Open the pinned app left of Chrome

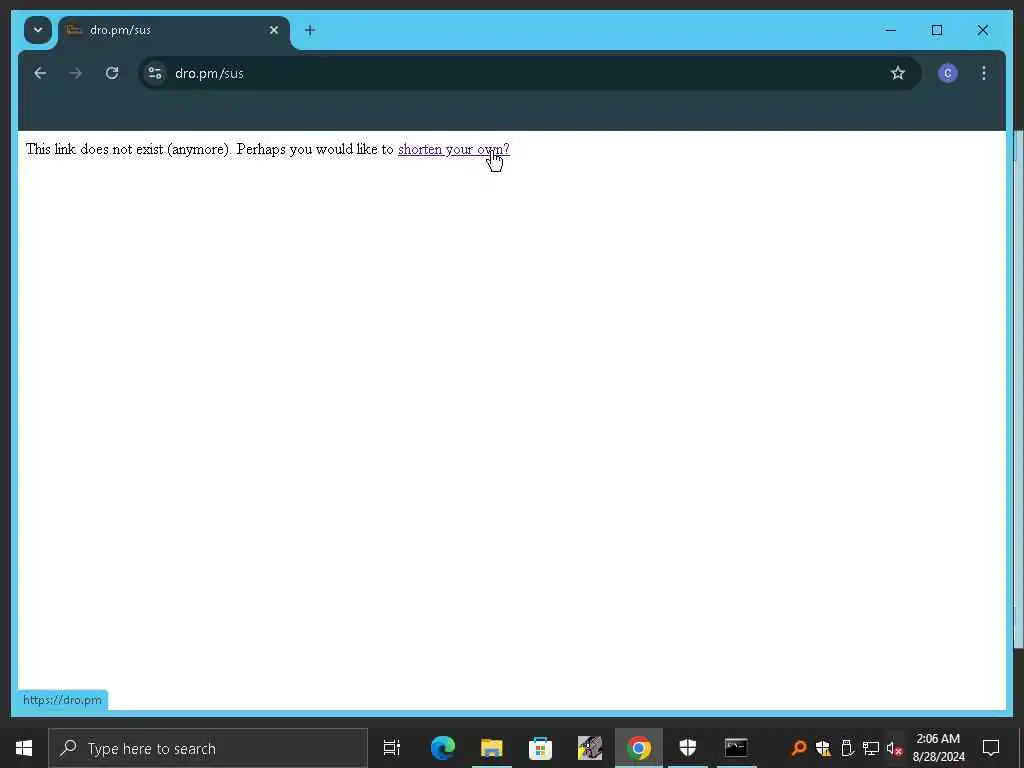pos(590,748)
